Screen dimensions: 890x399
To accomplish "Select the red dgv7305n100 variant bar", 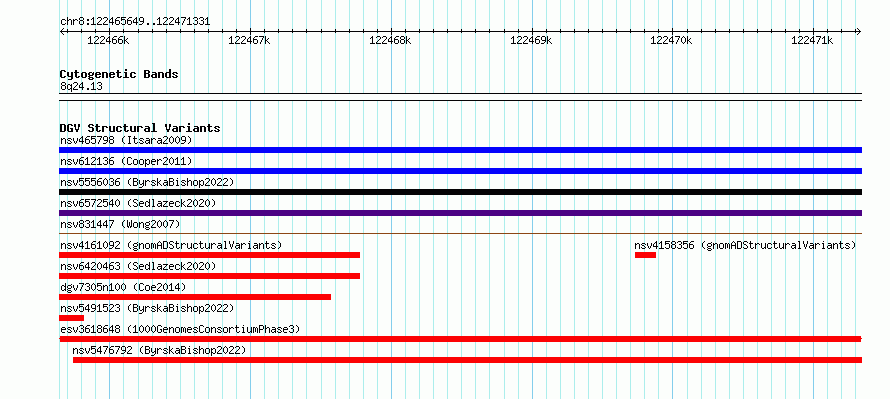I will pos(195,297).
